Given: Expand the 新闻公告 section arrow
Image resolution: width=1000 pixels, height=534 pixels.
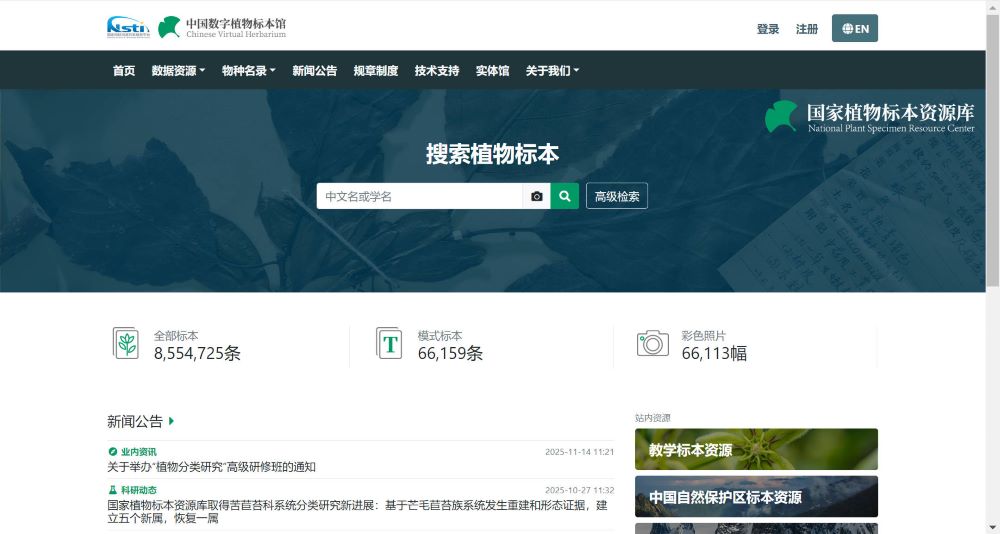Looking at the screenshot, I should [x=172, y=421].
